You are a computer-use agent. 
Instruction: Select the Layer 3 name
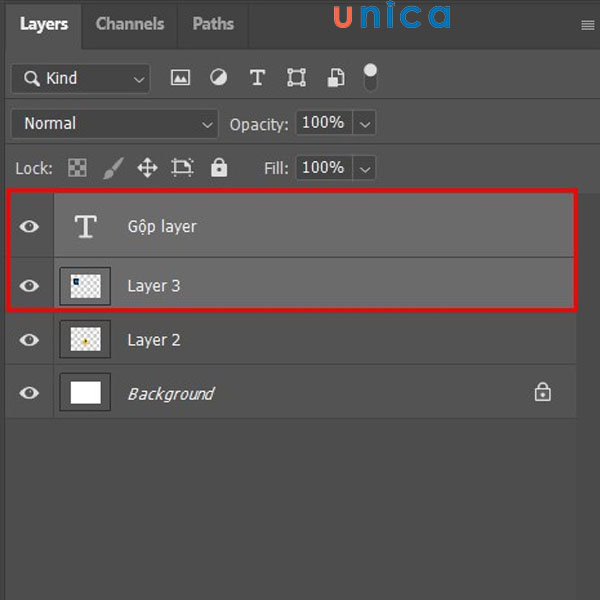[154, 286]
